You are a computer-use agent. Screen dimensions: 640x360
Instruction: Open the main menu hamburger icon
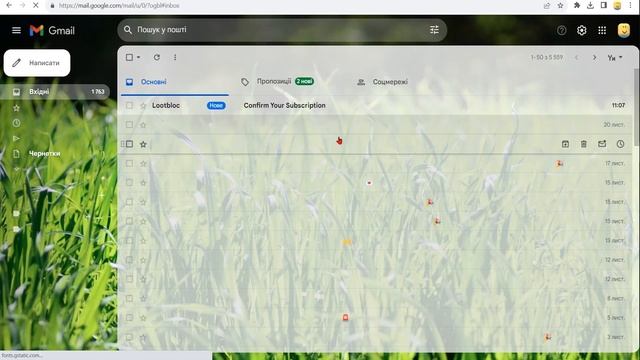tap(16, 30)
